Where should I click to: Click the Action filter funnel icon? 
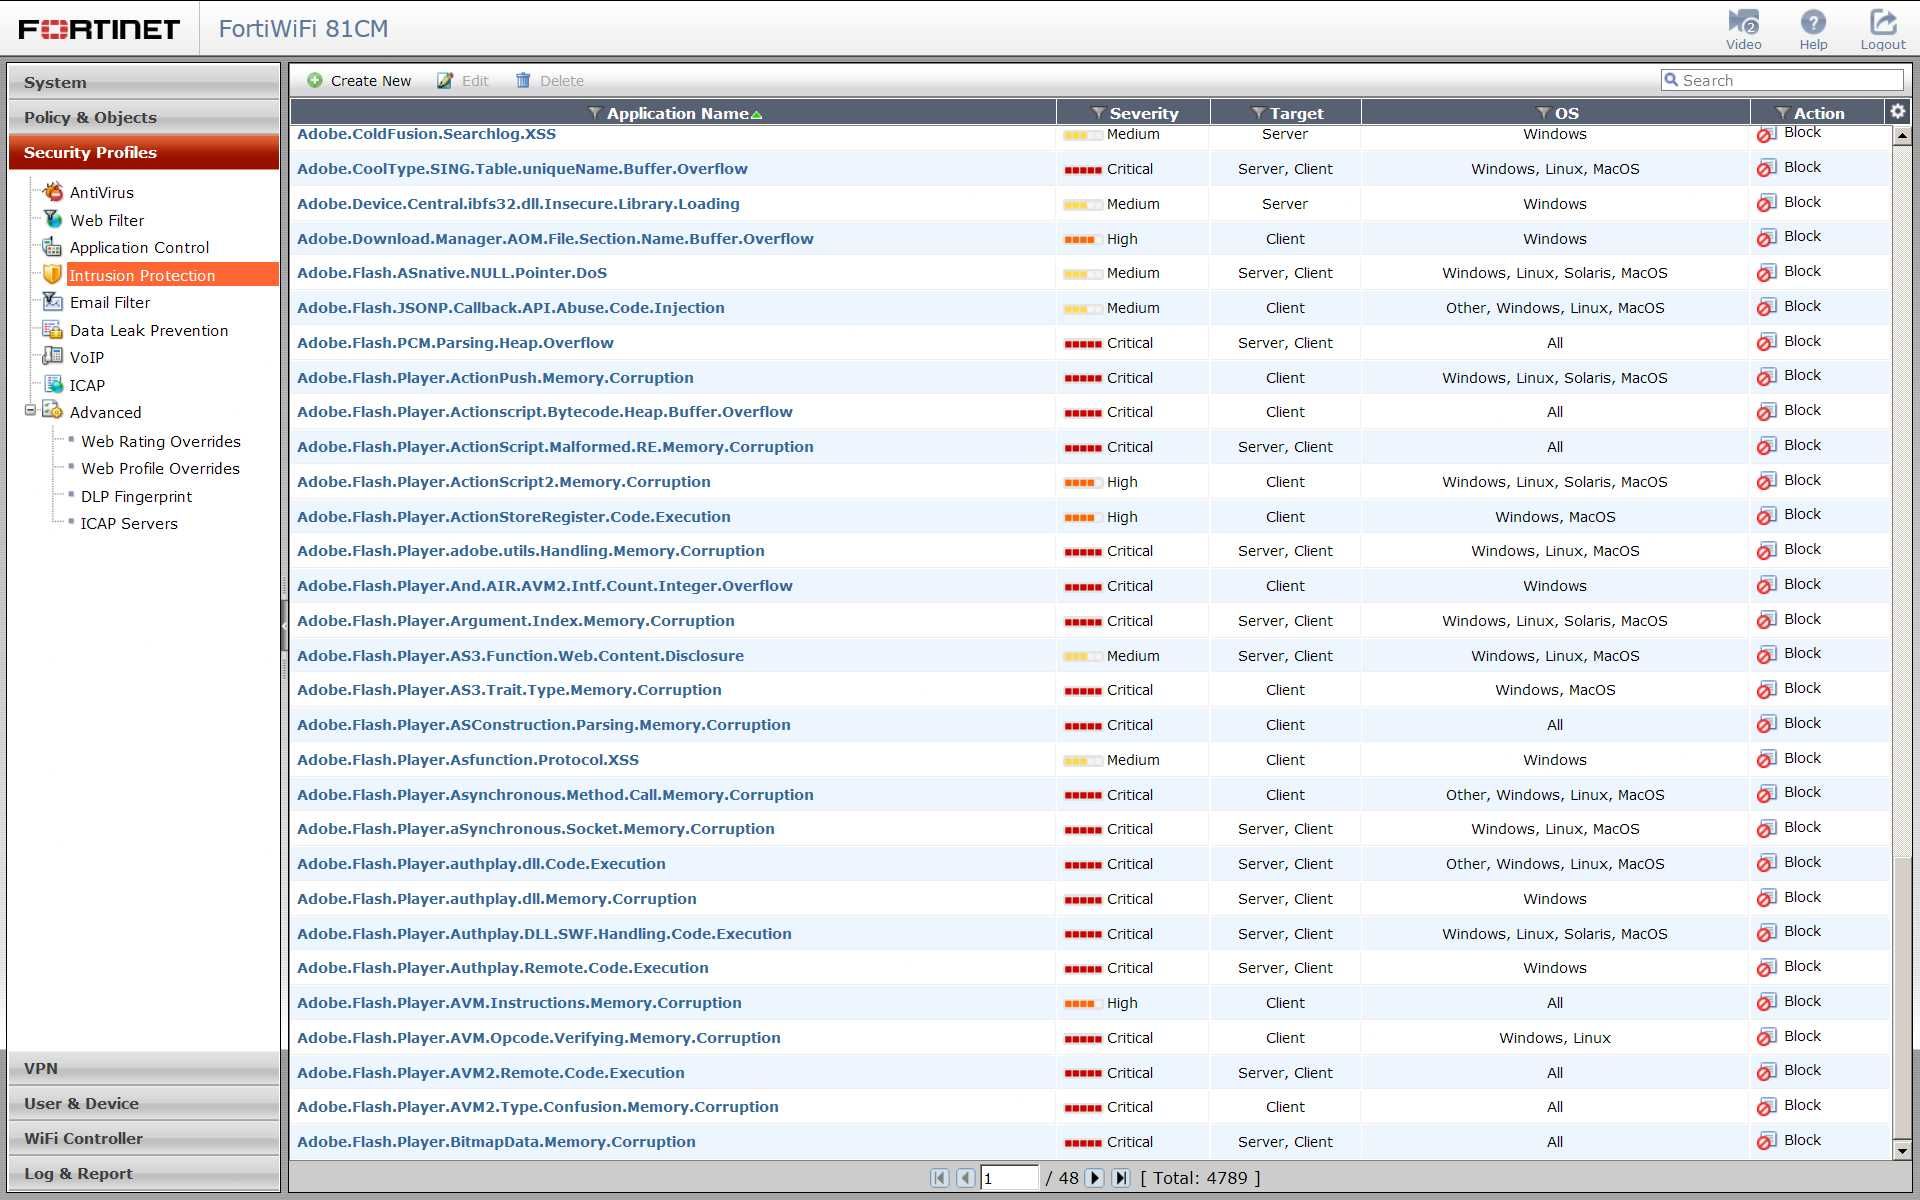1781,113
